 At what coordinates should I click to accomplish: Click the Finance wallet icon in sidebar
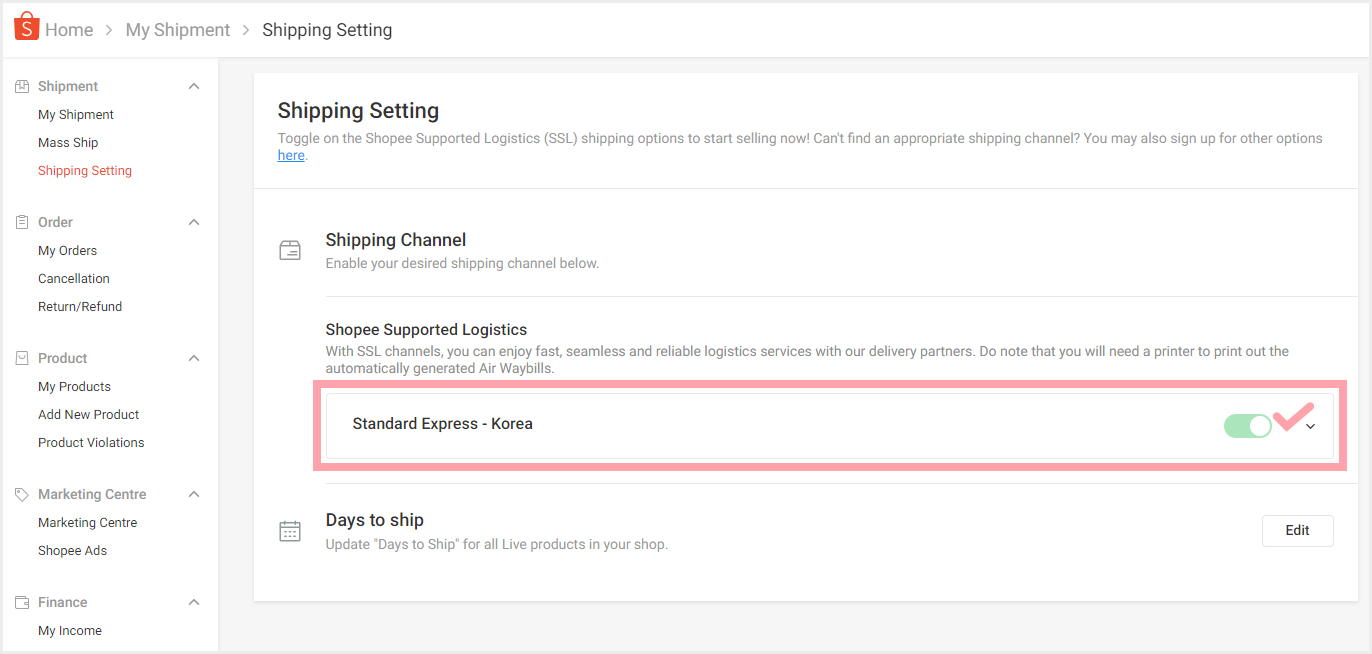(22, 602)
